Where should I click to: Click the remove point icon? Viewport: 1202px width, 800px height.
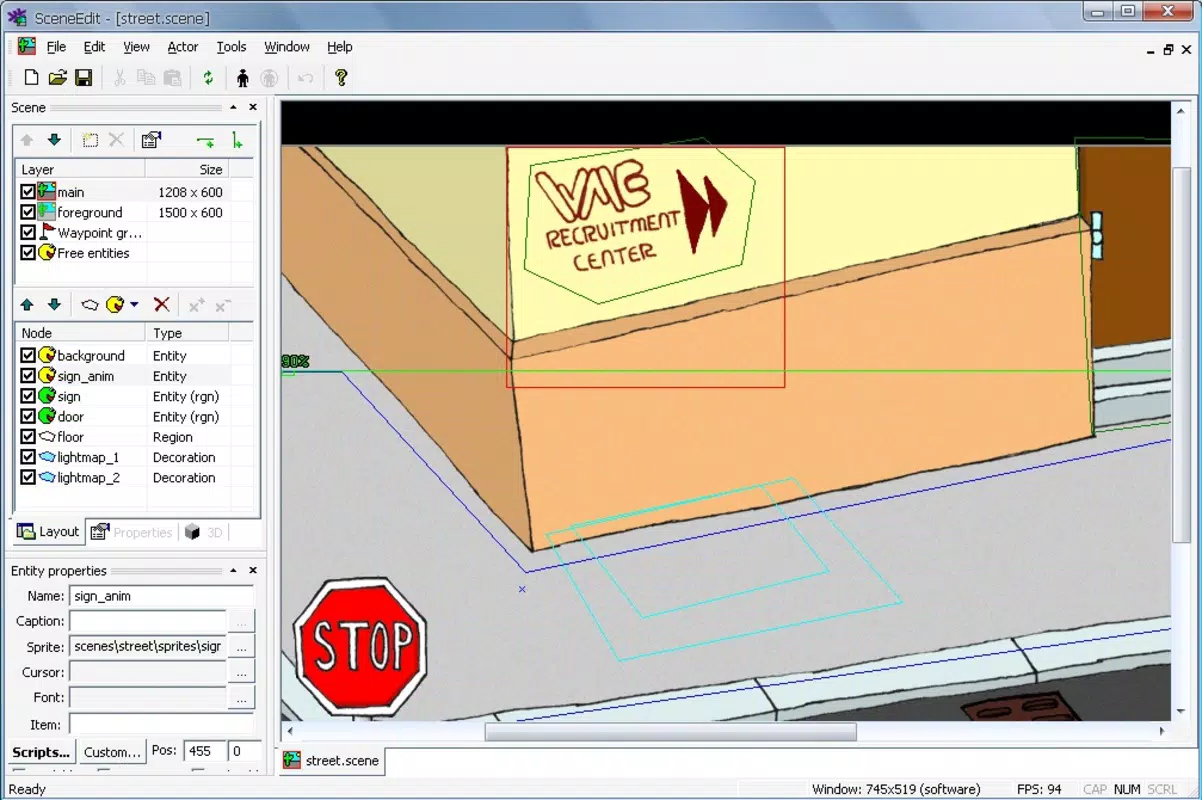click(223, 304)
